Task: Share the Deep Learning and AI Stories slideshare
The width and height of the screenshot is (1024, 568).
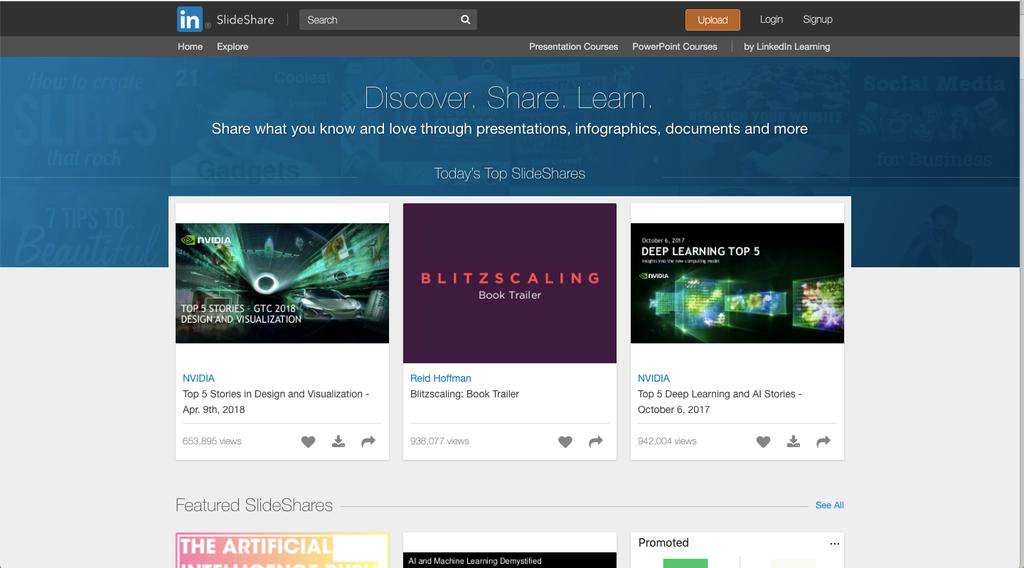Action: pos(824,442)
